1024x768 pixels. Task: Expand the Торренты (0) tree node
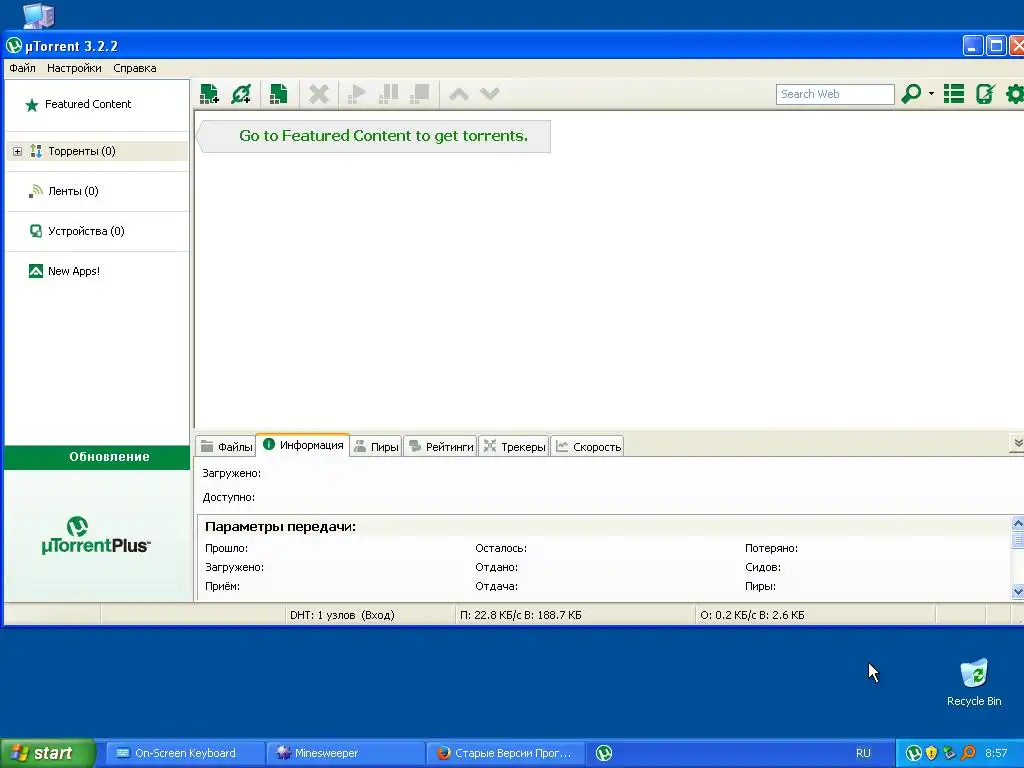point(18,152)
